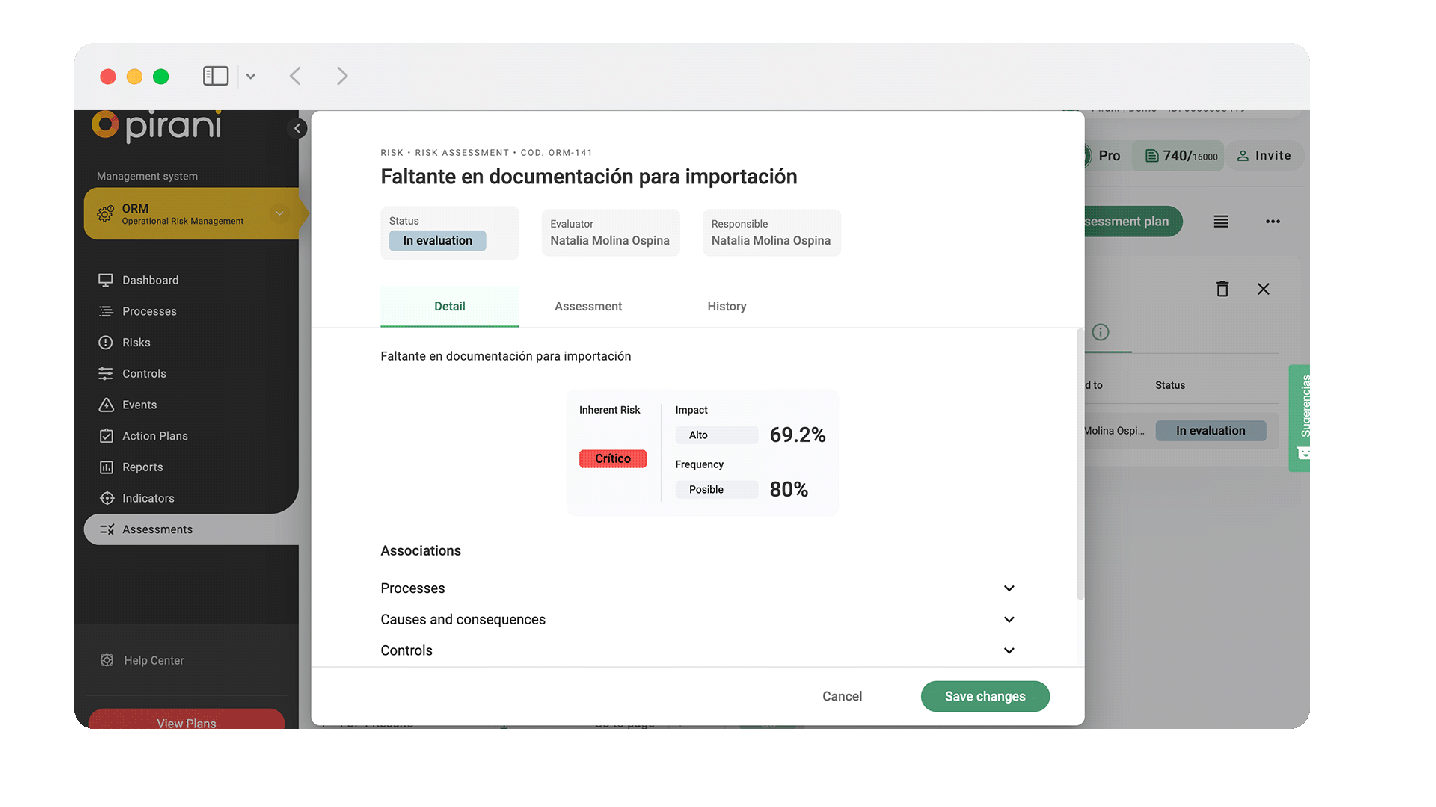
Task: Collapse the sidebar with the arrow toggle
Action: (x=297, y=128)
